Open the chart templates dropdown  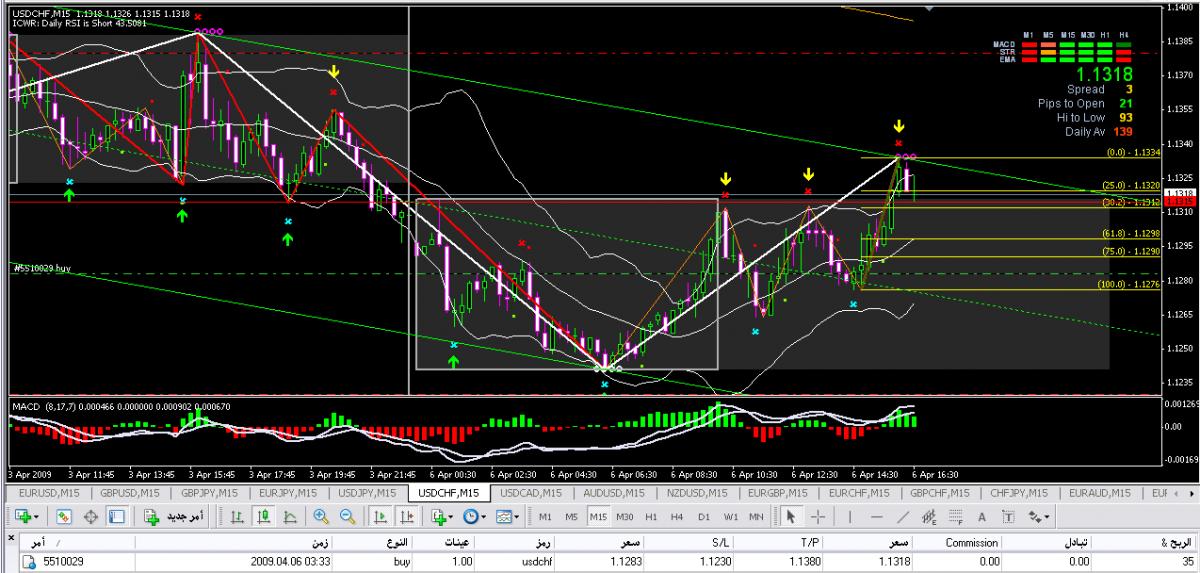point(507,517)
